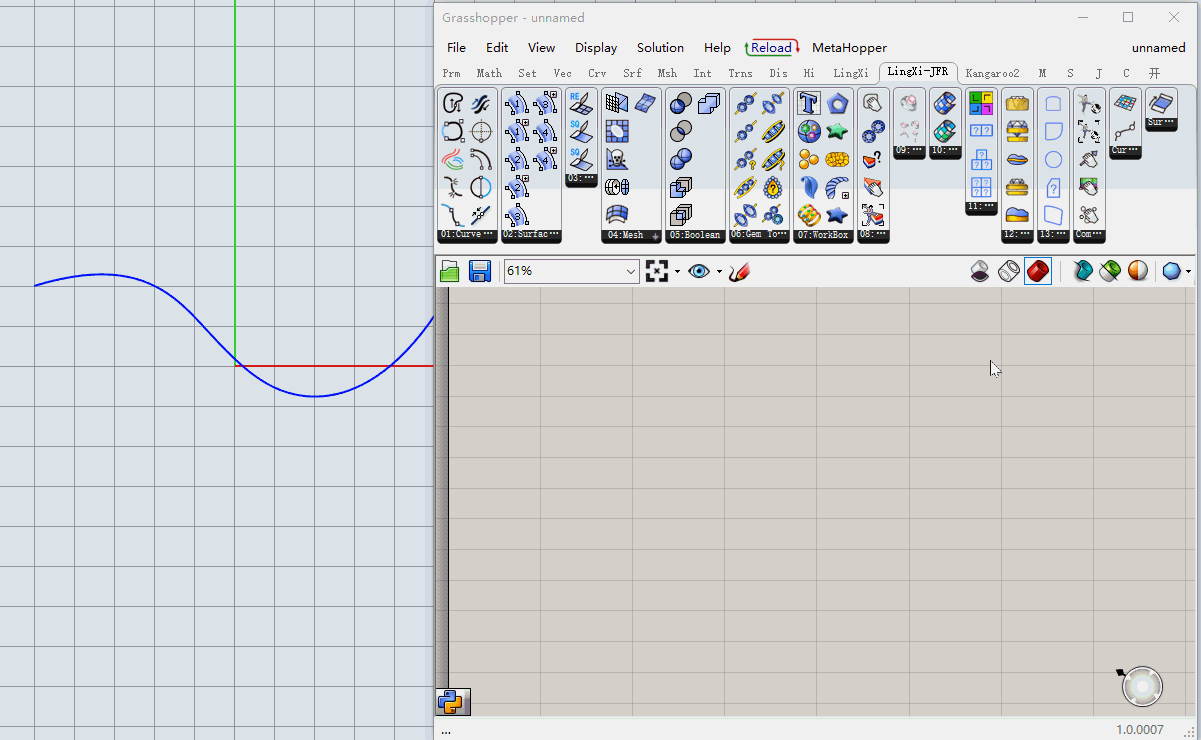Screen dimensions: 1201x740
Task: Toggle the orange sphere preview mesh icon
Action: click(1138, 271)
